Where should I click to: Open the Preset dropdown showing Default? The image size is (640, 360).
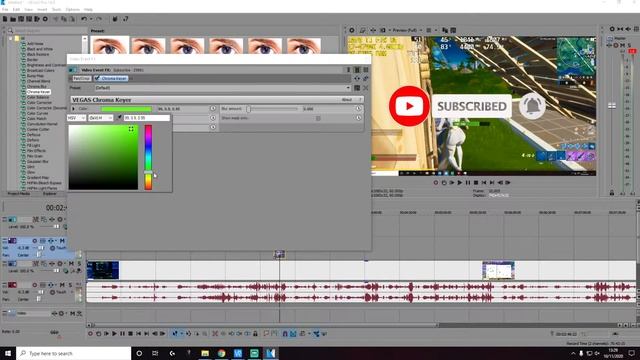(x=348, y=88)
